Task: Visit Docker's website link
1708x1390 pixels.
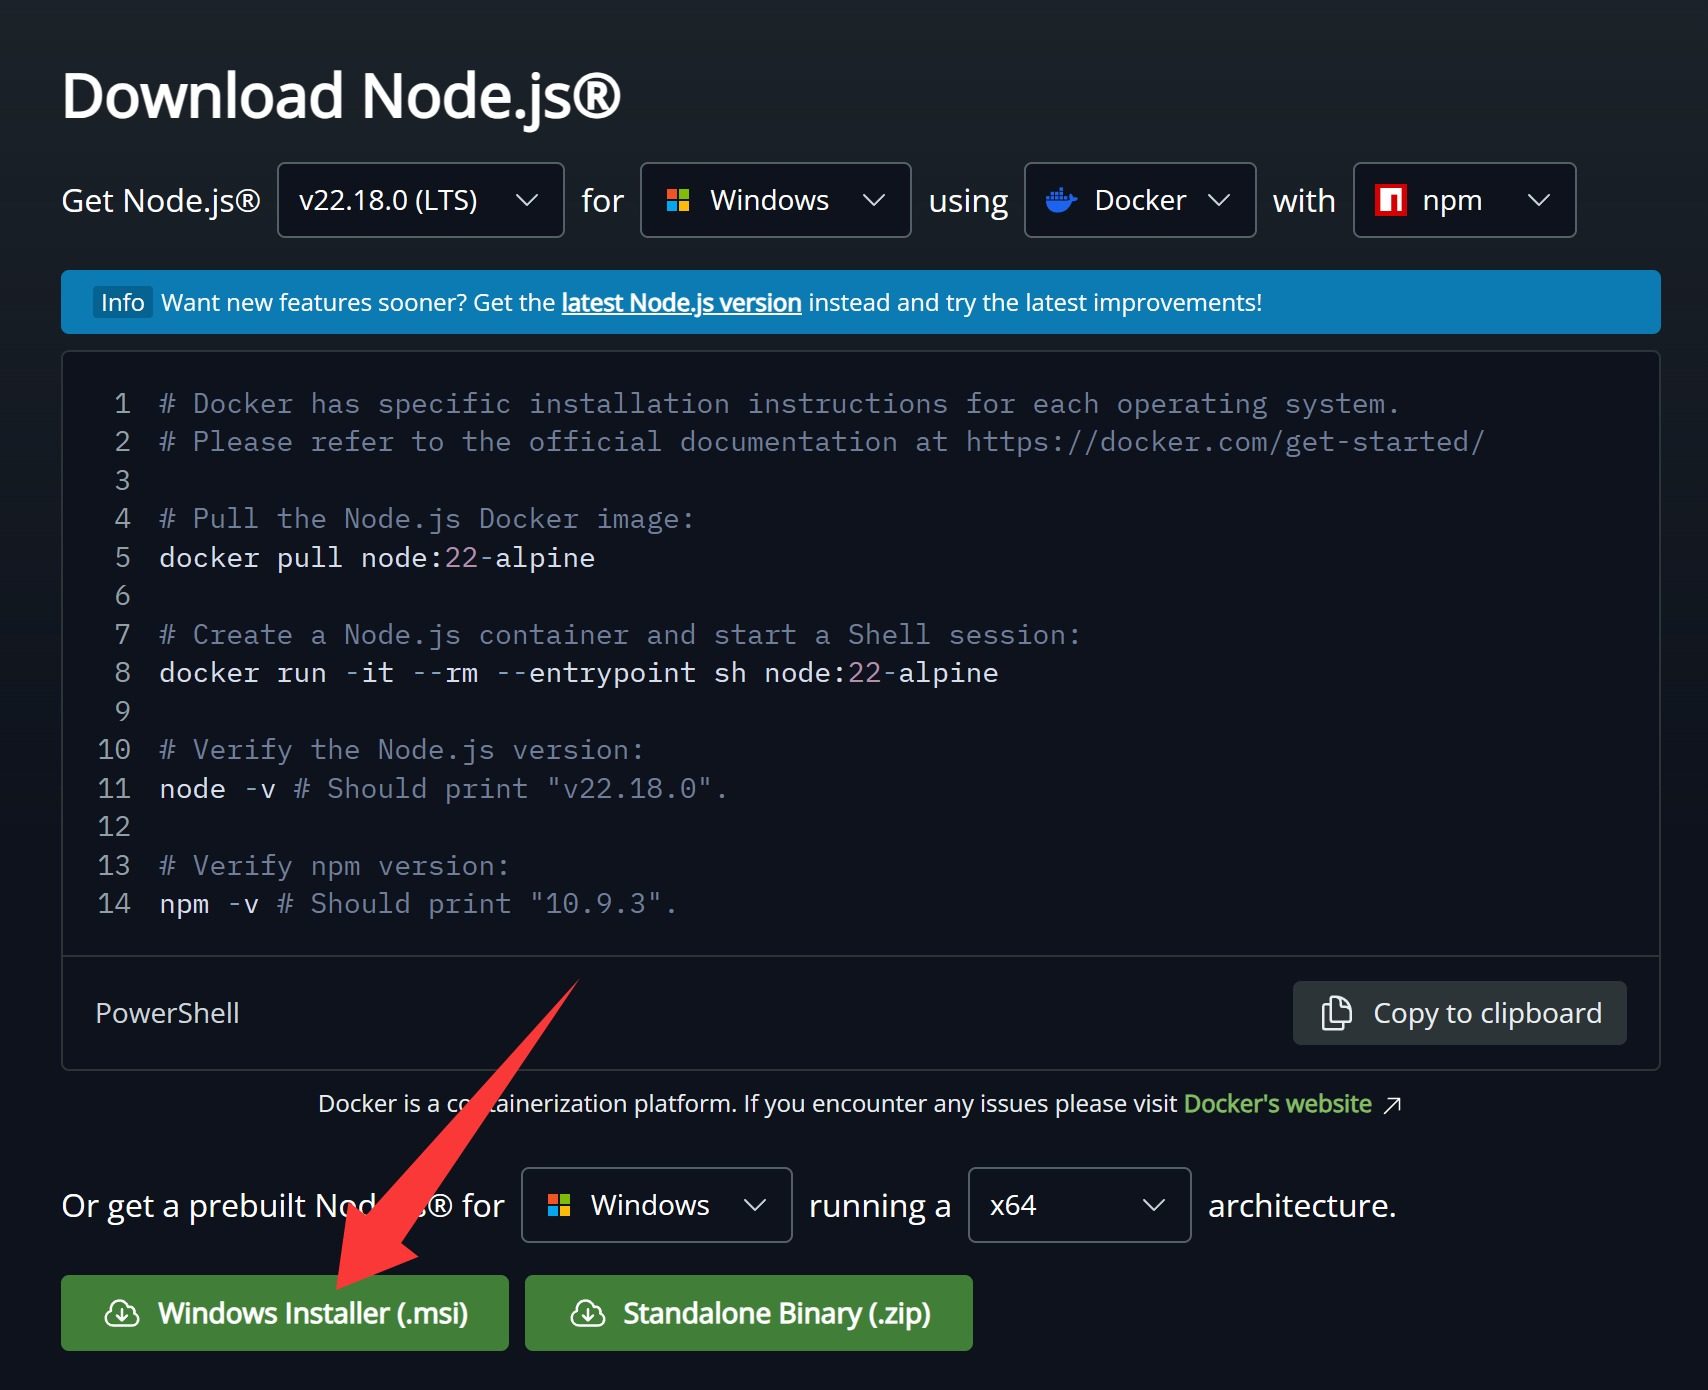Action: (1277, 1103)
